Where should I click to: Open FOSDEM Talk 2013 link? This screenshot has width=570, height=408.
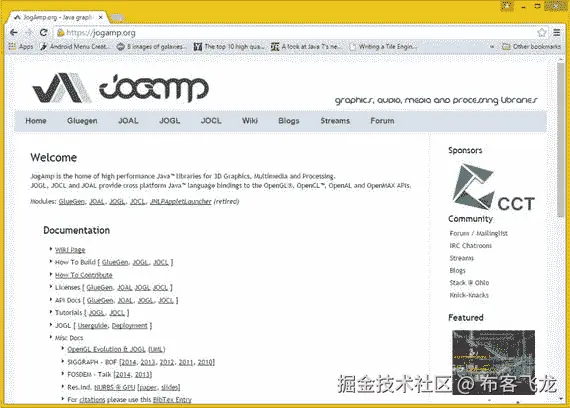tap(142, 375)
